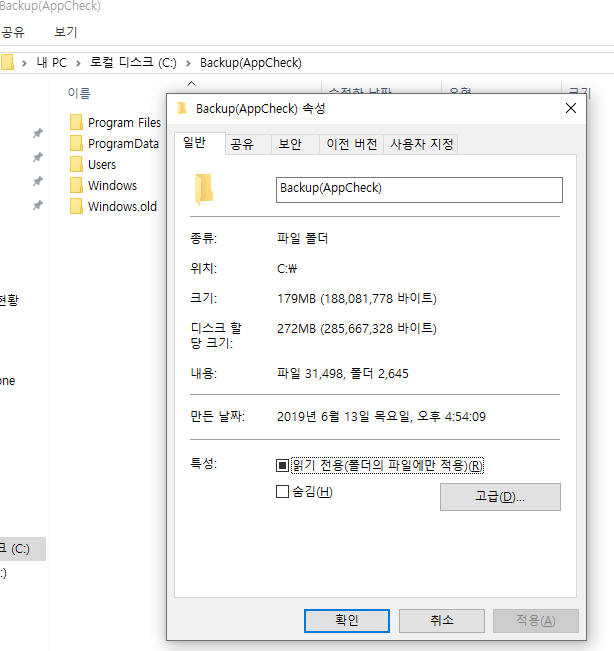Viewport: 614px width, 651px height.
Task: Click ProgramData name text
Action: 123,144
